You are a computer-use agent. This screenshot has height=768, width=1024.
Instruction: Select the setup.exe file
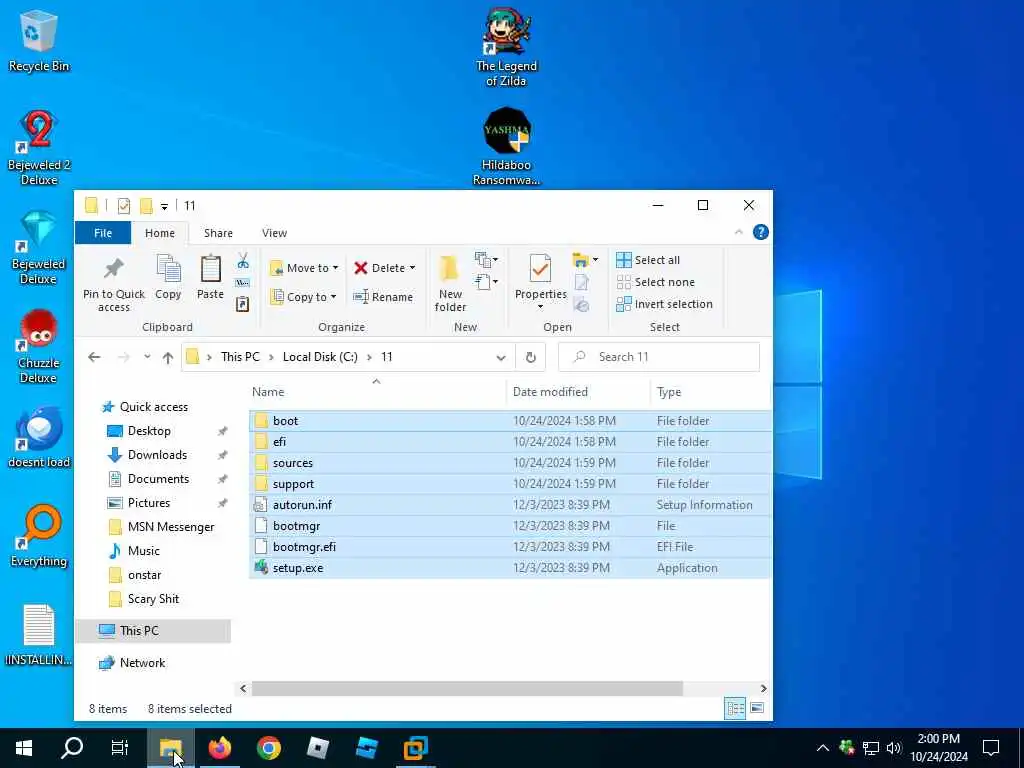click(509, 568)
